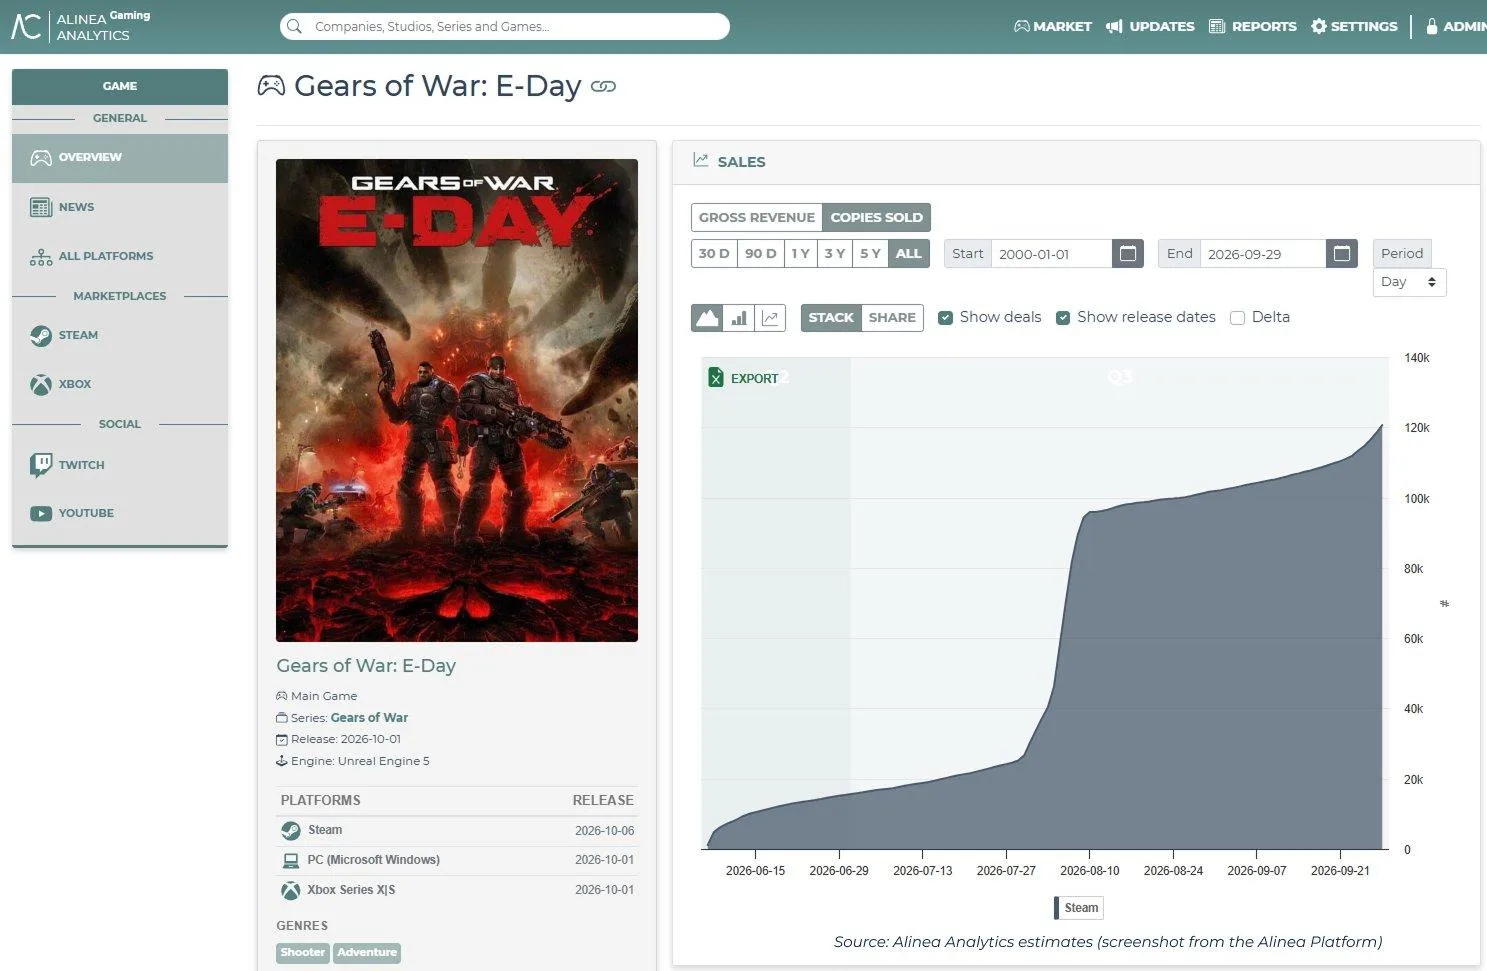Switch to bar chart type
The image size is (1487, 971).
pyautogui.click(x=739, y=318)
